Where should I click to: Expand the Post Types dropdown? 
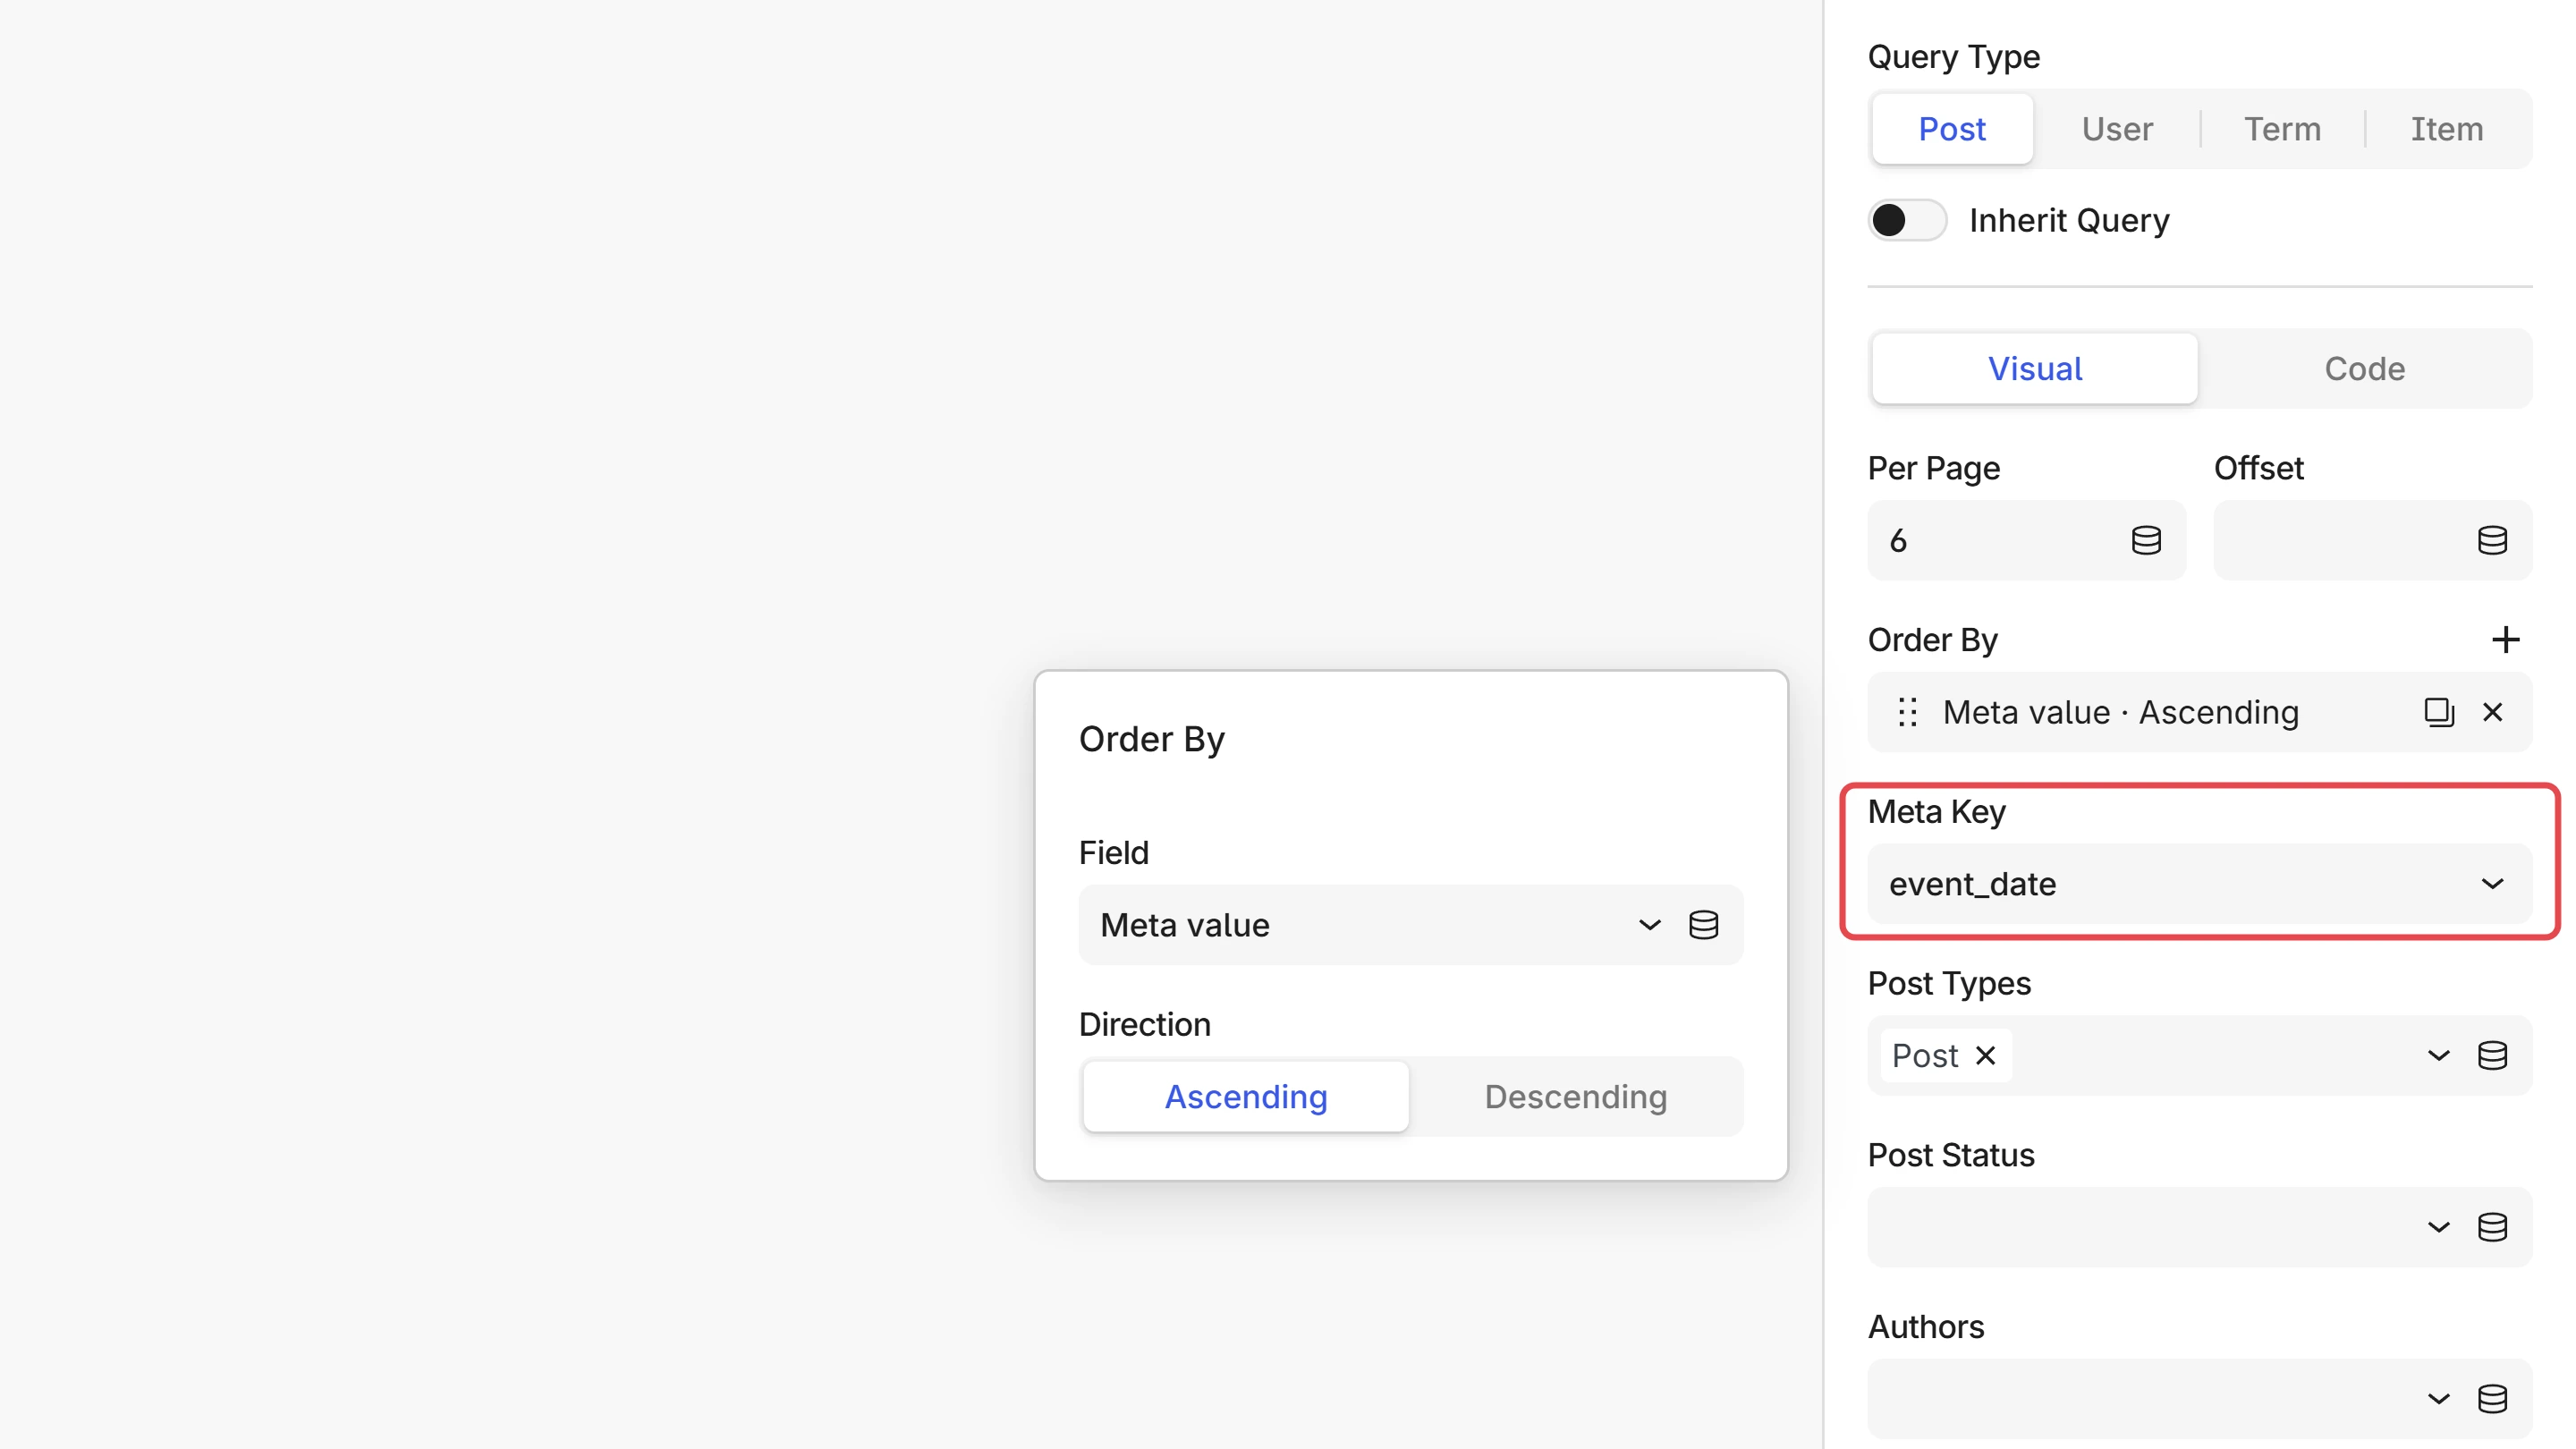(2438, 1055)
